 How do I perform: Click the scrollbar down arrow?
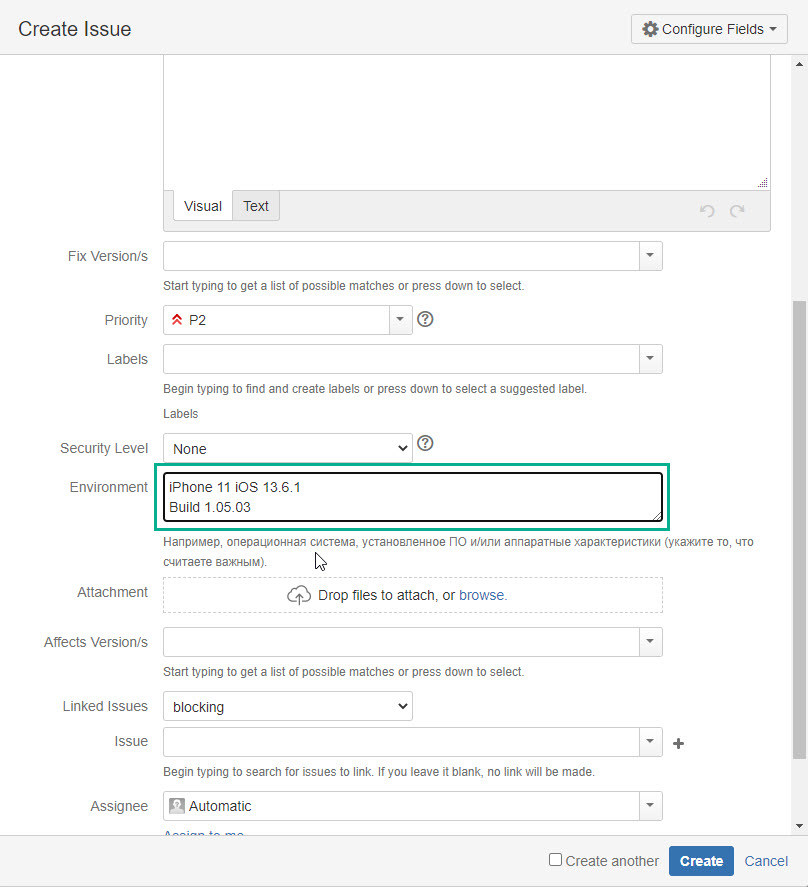800,826
